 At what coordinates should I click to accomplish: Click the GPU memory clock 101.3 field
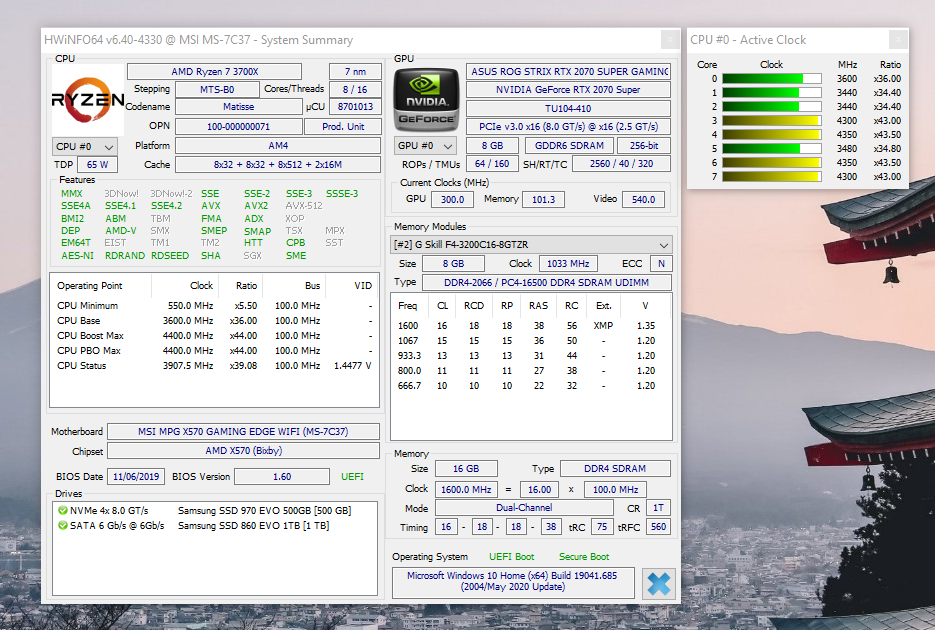(543, 200)
